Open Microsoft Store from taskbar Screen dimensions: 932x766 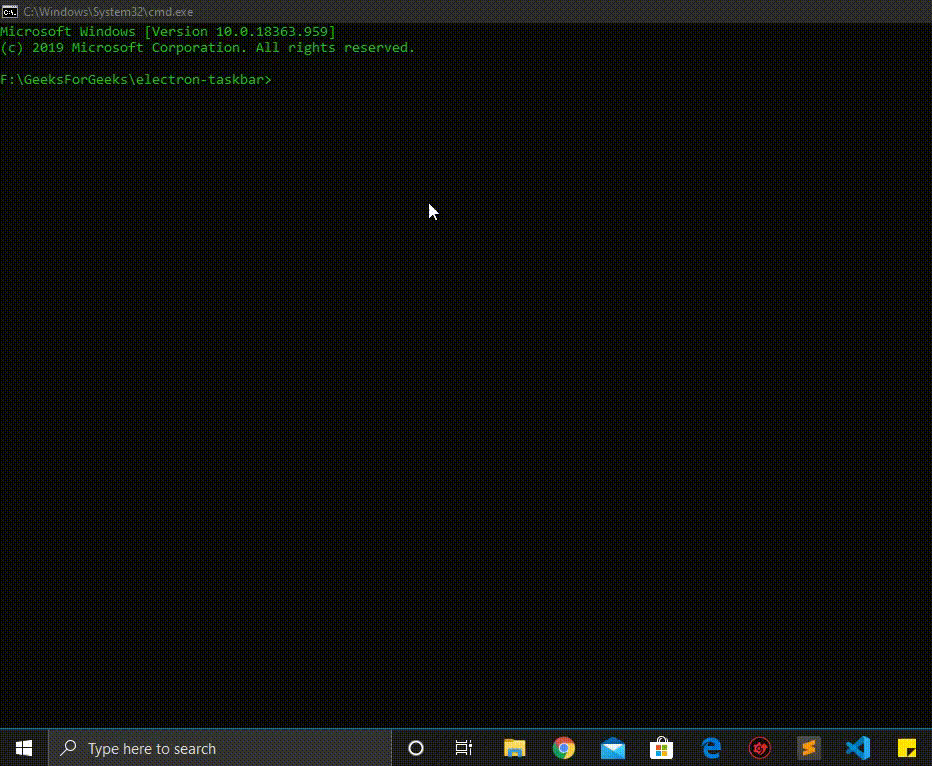(x=662, y=748)
